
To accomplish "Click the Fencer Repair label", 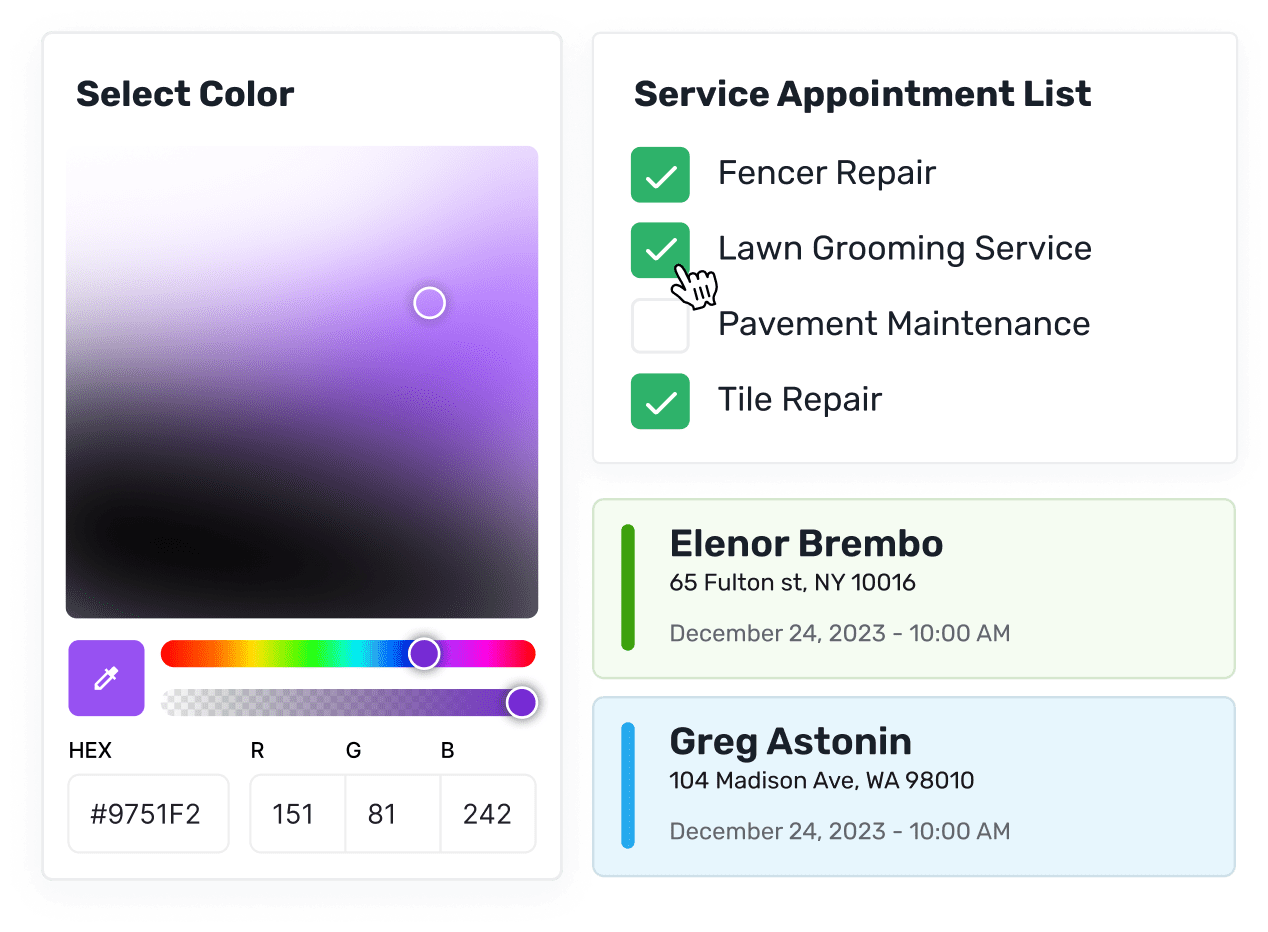I will pos(826,173).
